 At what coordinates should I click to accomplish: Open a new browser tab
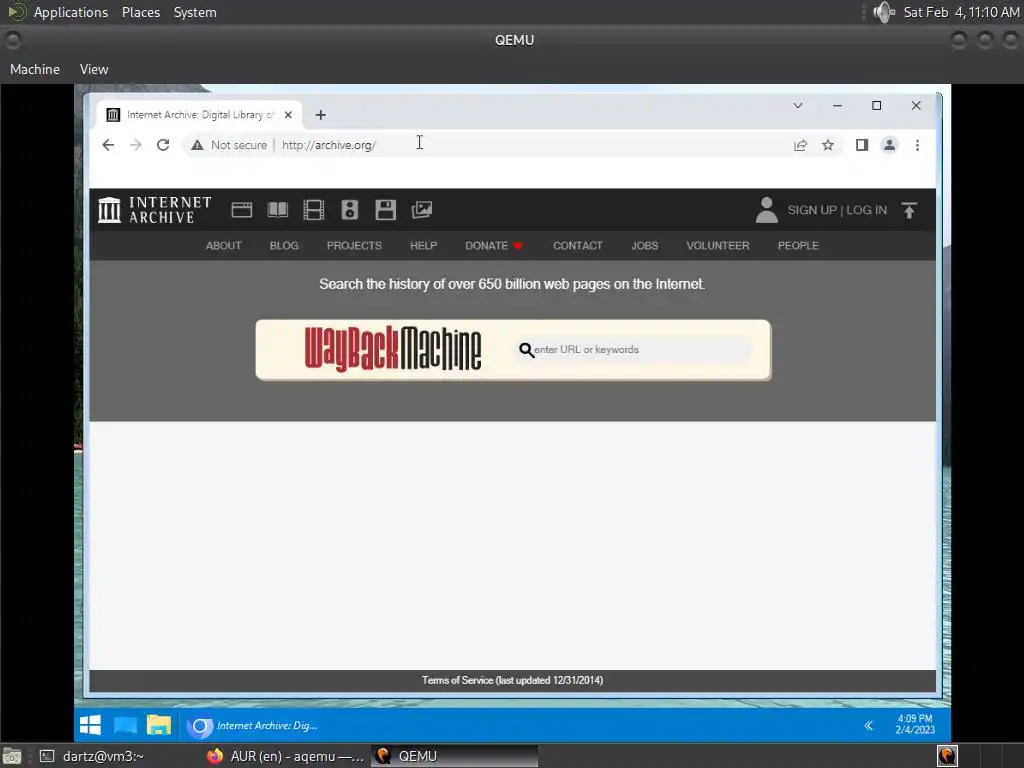coord(321,115)
